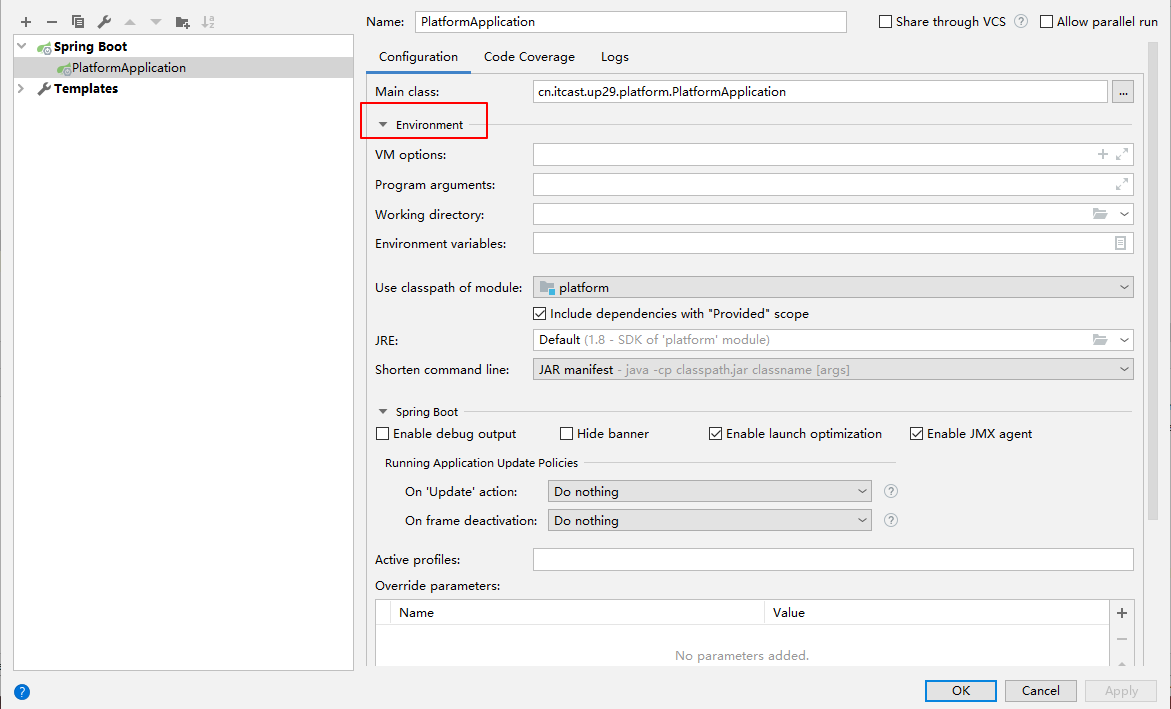The image size is (1171, 709).
Task: Open dialog help question mark icon
Action: (x=22, y=692)
